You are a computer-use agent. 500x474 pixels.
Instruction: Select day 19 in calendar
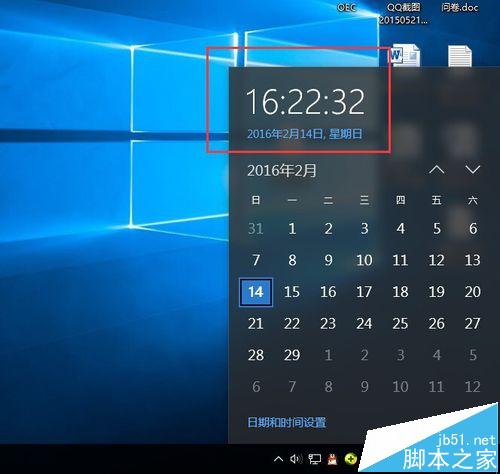click(x=437, y=292)
